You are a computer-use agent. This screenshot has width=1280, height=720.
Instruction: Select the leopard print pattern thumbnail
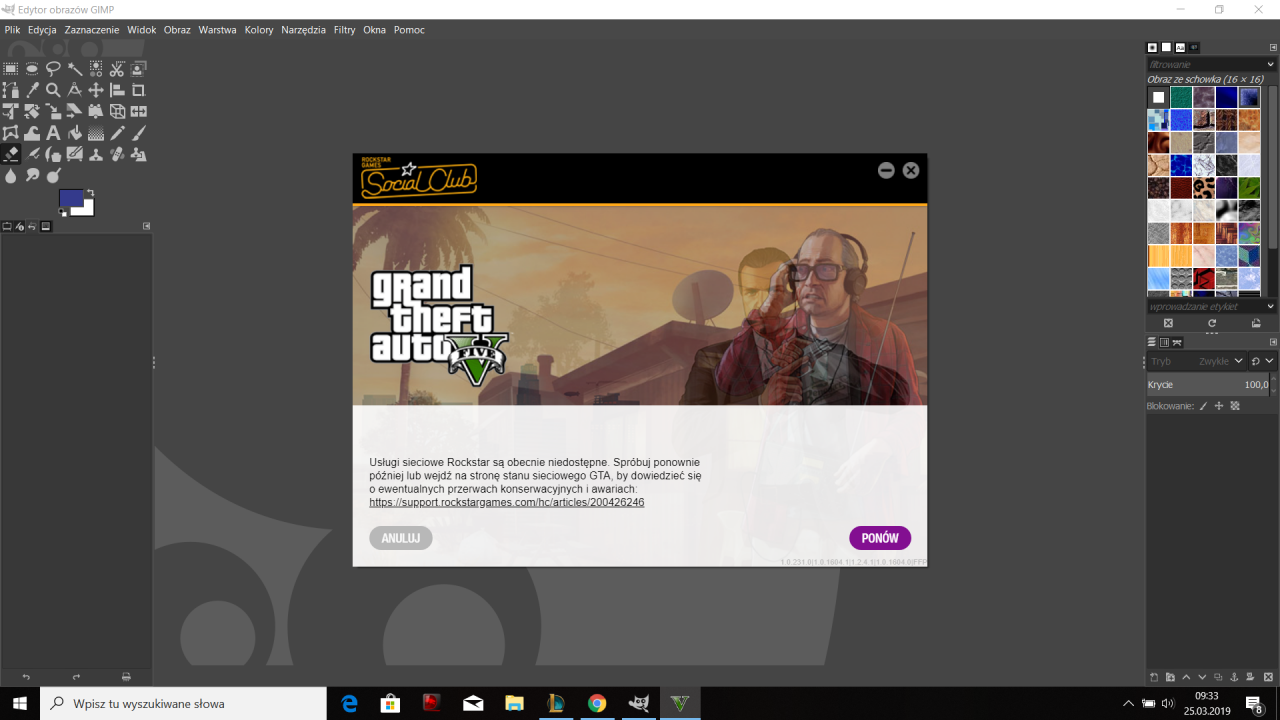pos(1204,188)
